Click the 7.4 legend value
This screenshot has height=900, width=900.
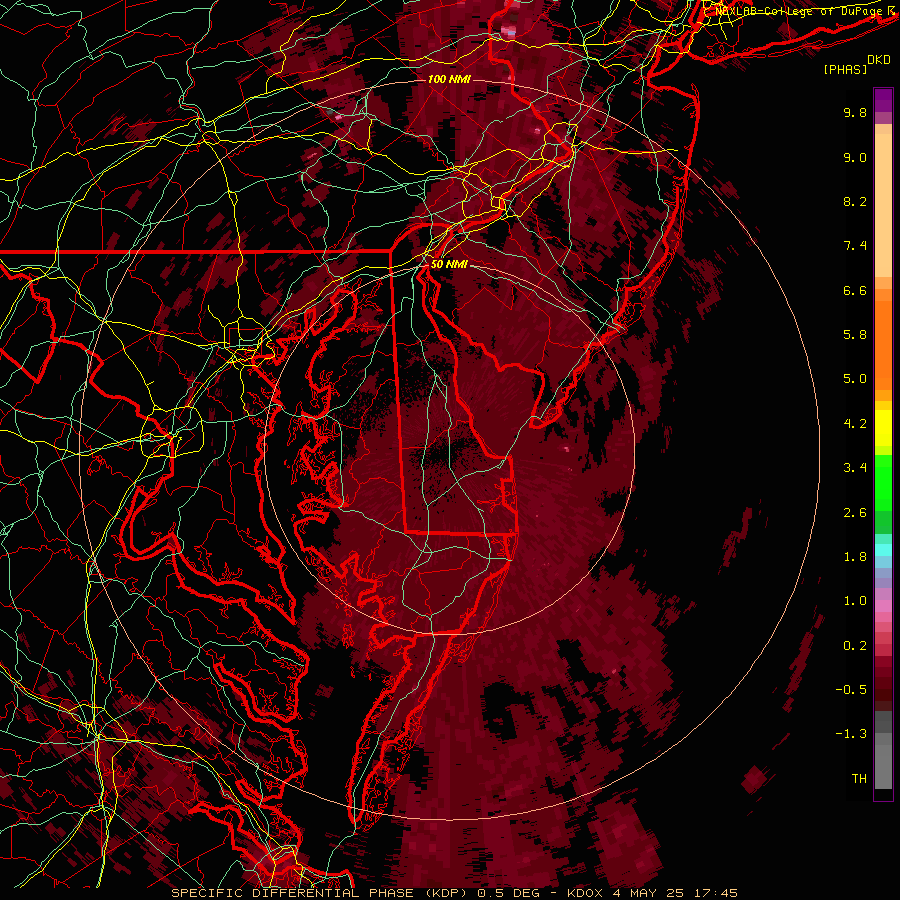pos(855,246)
